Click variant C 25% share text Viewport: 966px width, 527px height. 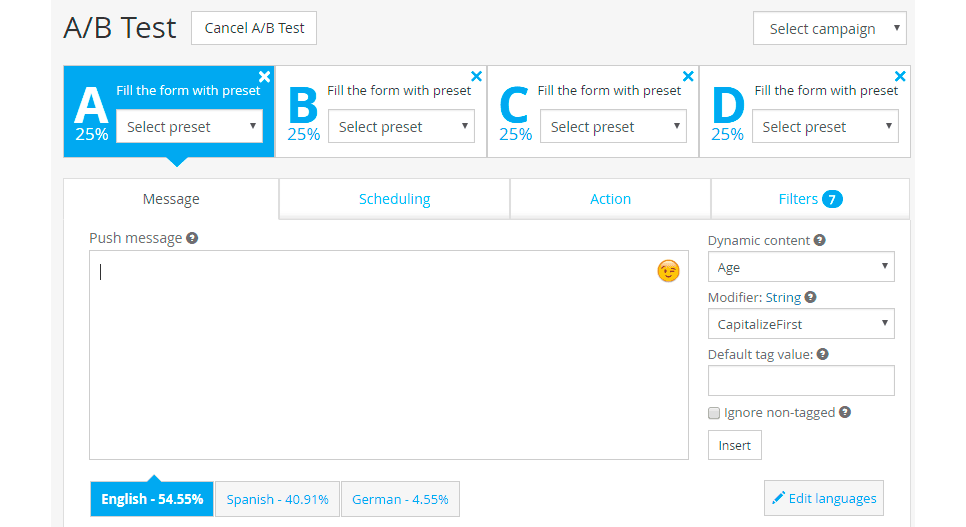point(516,134)
